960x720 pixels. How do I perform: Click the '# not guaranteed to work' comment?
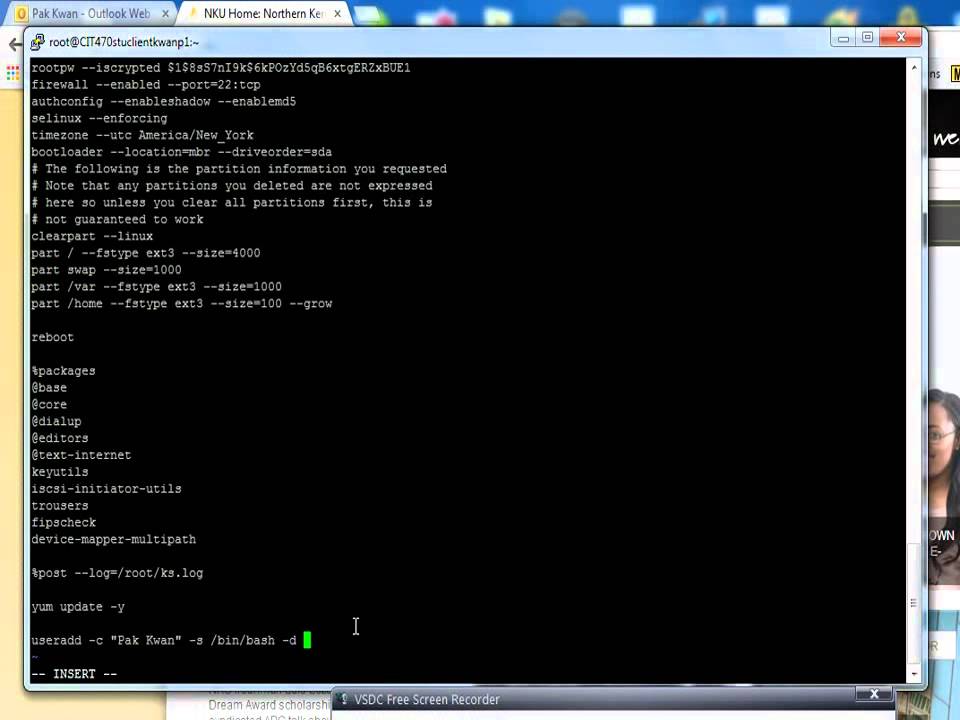[117, 220]
